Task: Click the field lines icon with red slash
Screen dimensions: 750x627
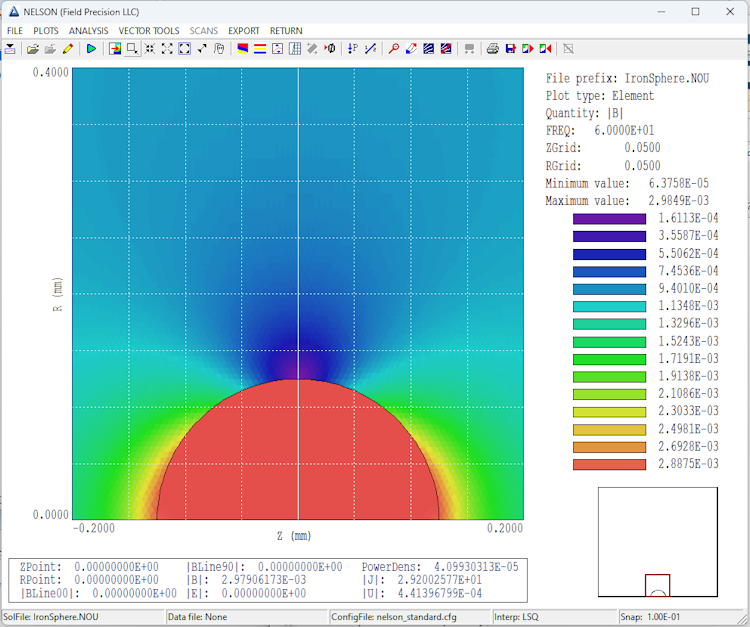Action: [446, 49]
